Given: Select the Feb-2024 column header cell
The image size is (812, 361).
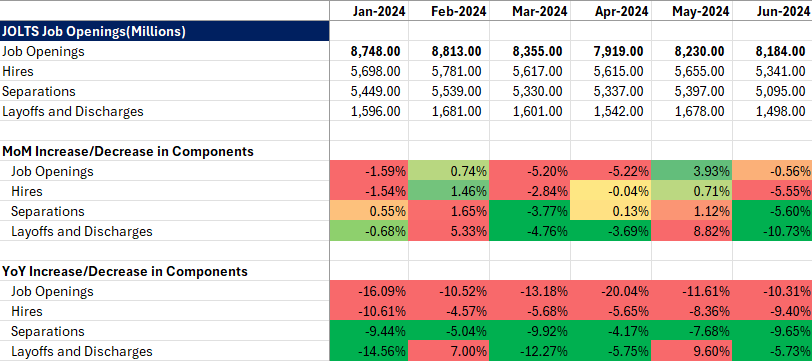Looking at the screenshot, I should click(449, 11).
